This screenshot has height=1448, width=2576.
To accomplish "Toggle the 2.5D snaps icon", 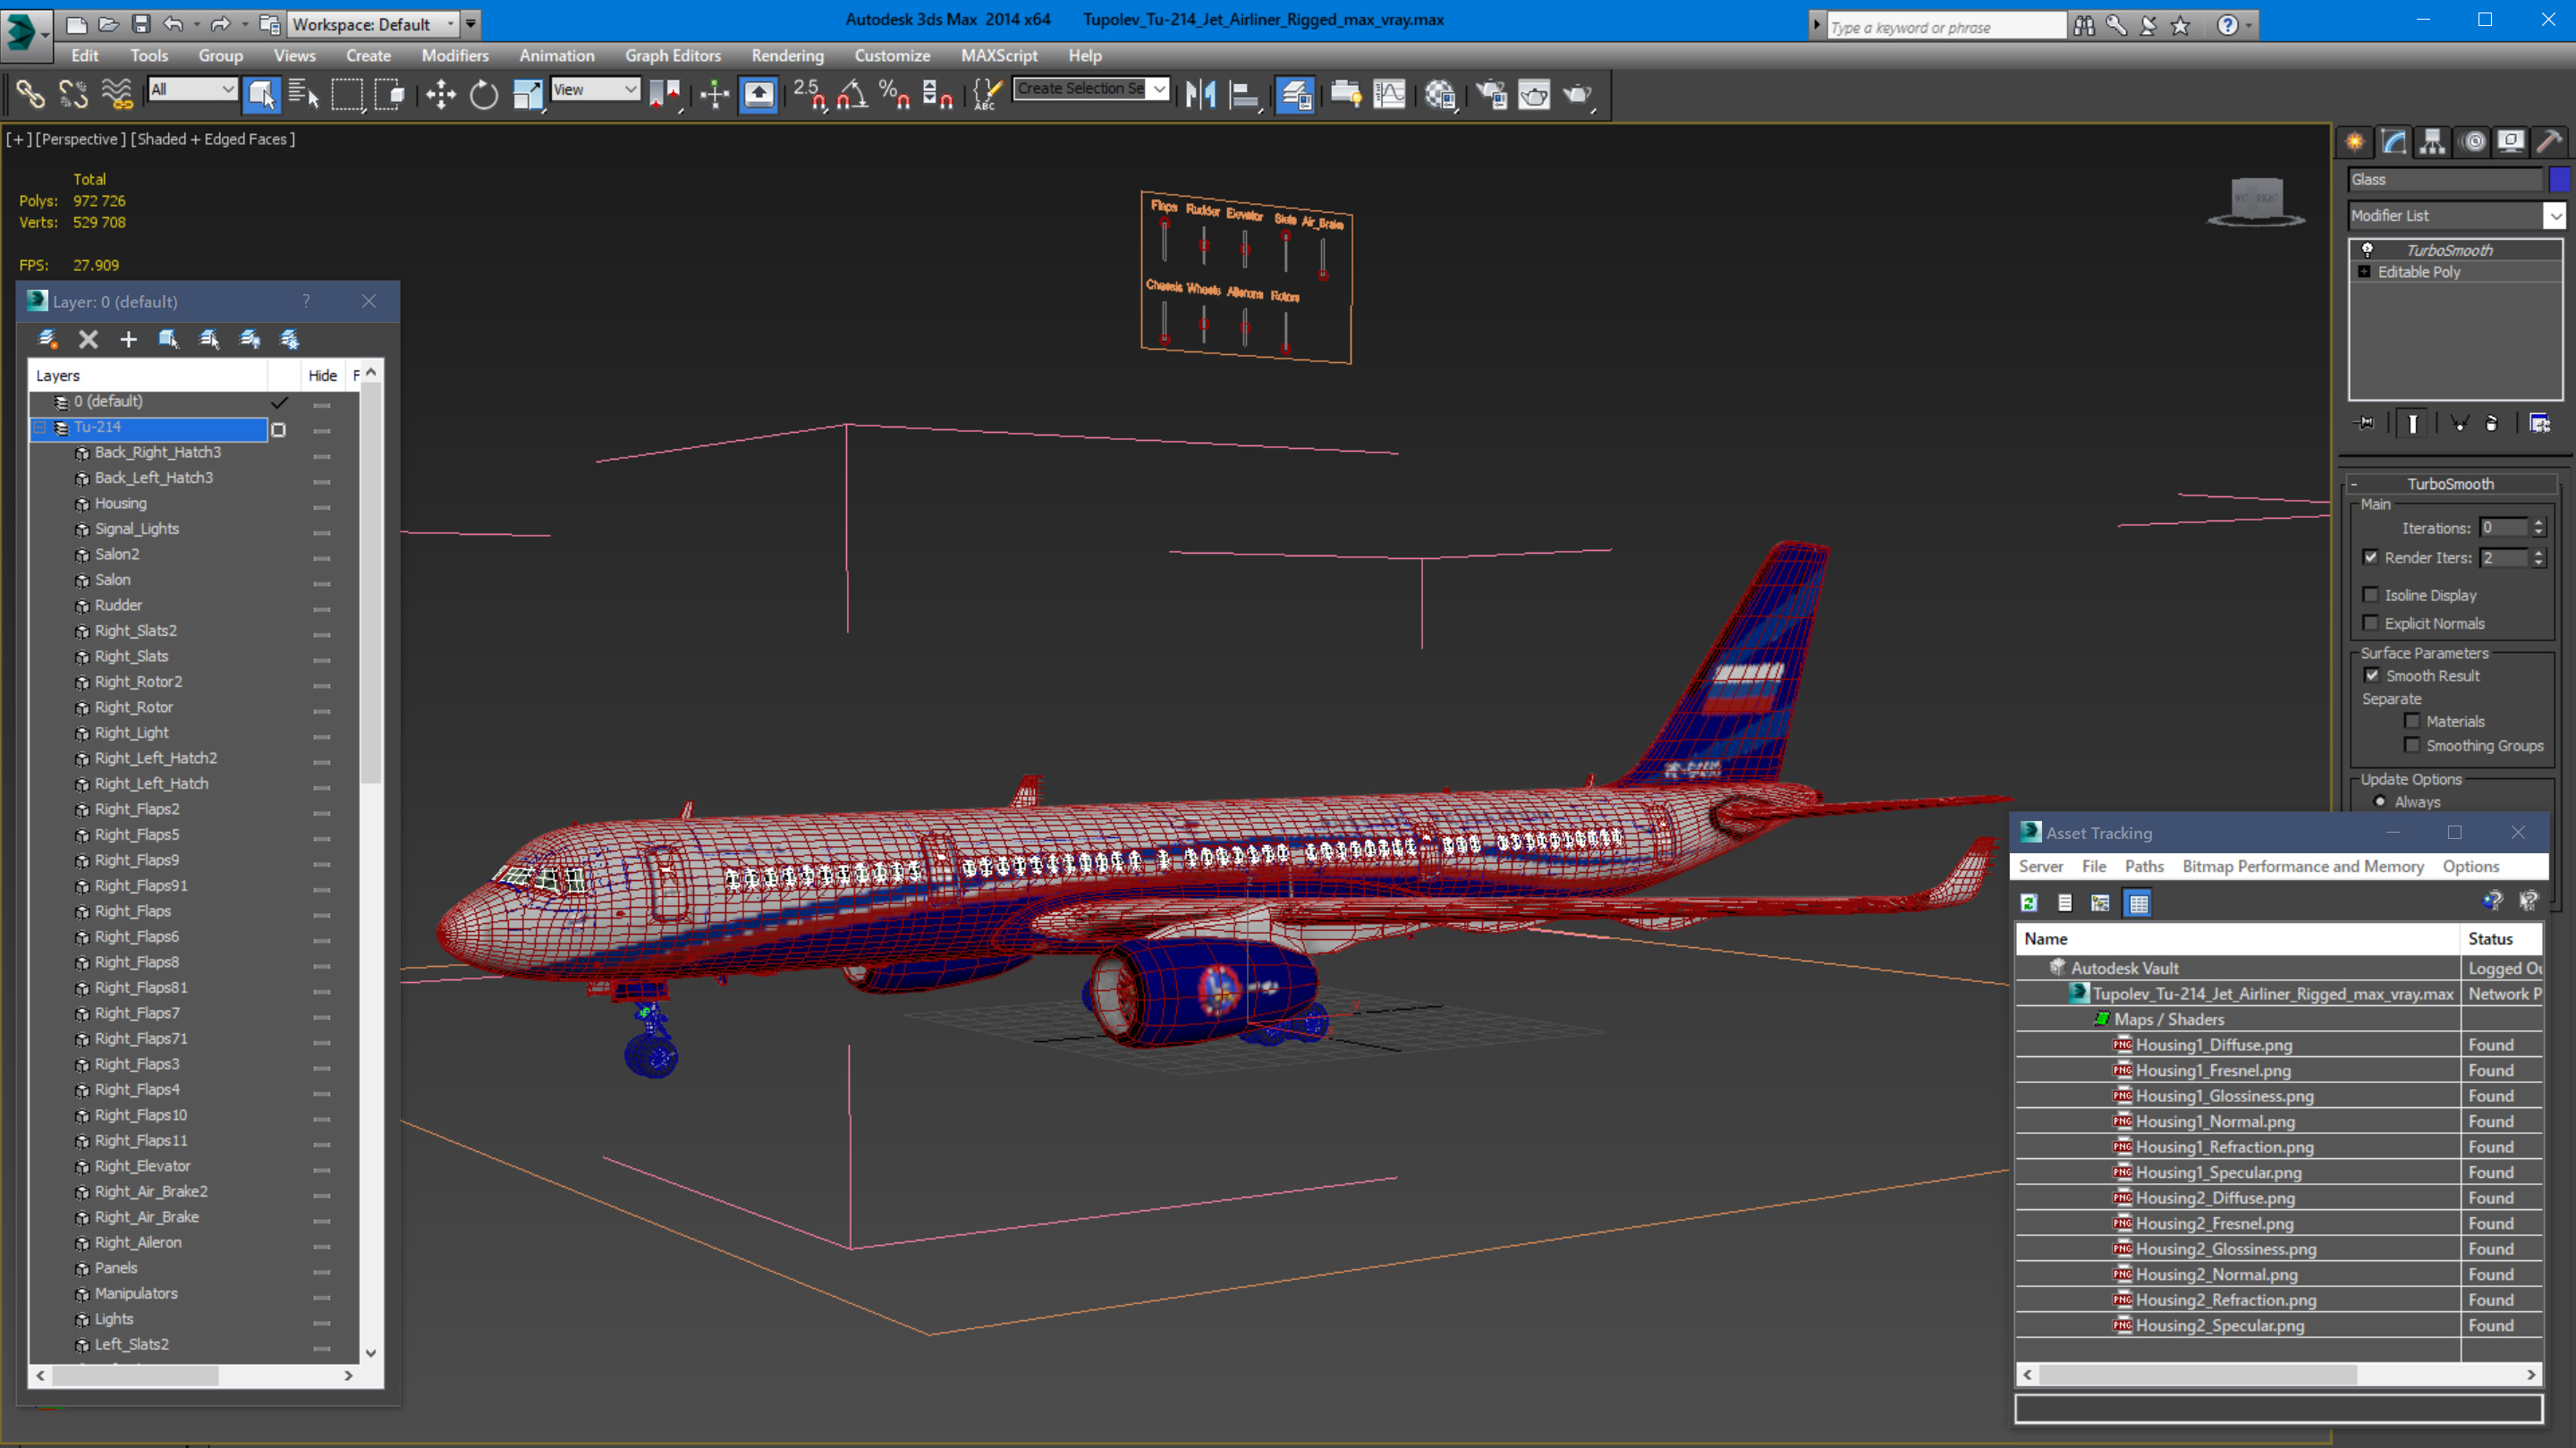I will (810, 95).
